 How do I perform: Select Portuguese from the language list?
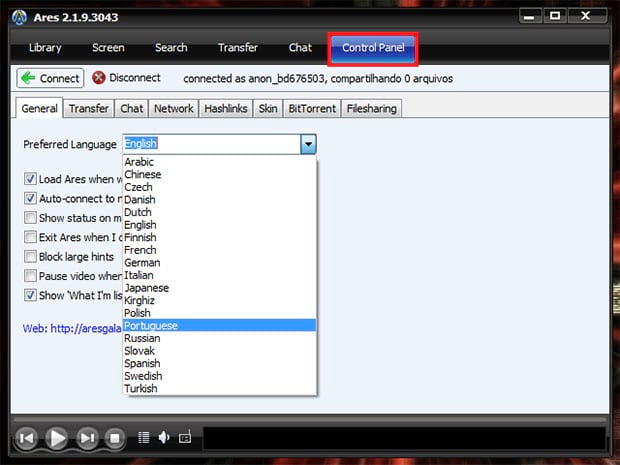click(x=149, y=325)
